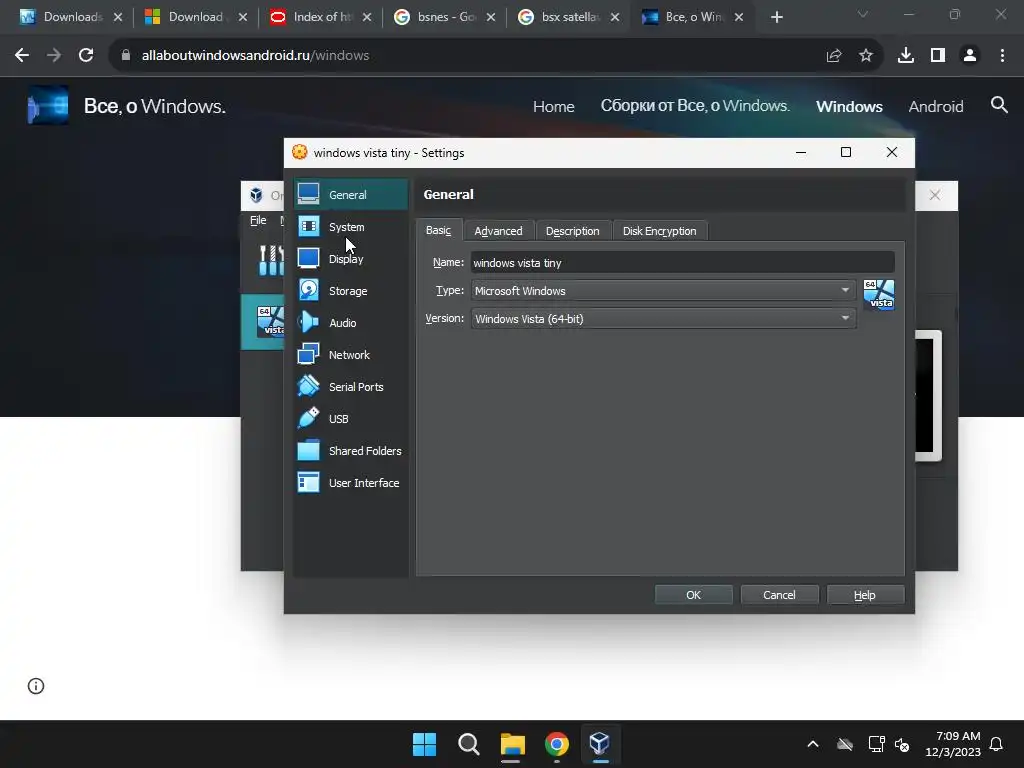Open the Windows link in site navigation

point(849,106)
